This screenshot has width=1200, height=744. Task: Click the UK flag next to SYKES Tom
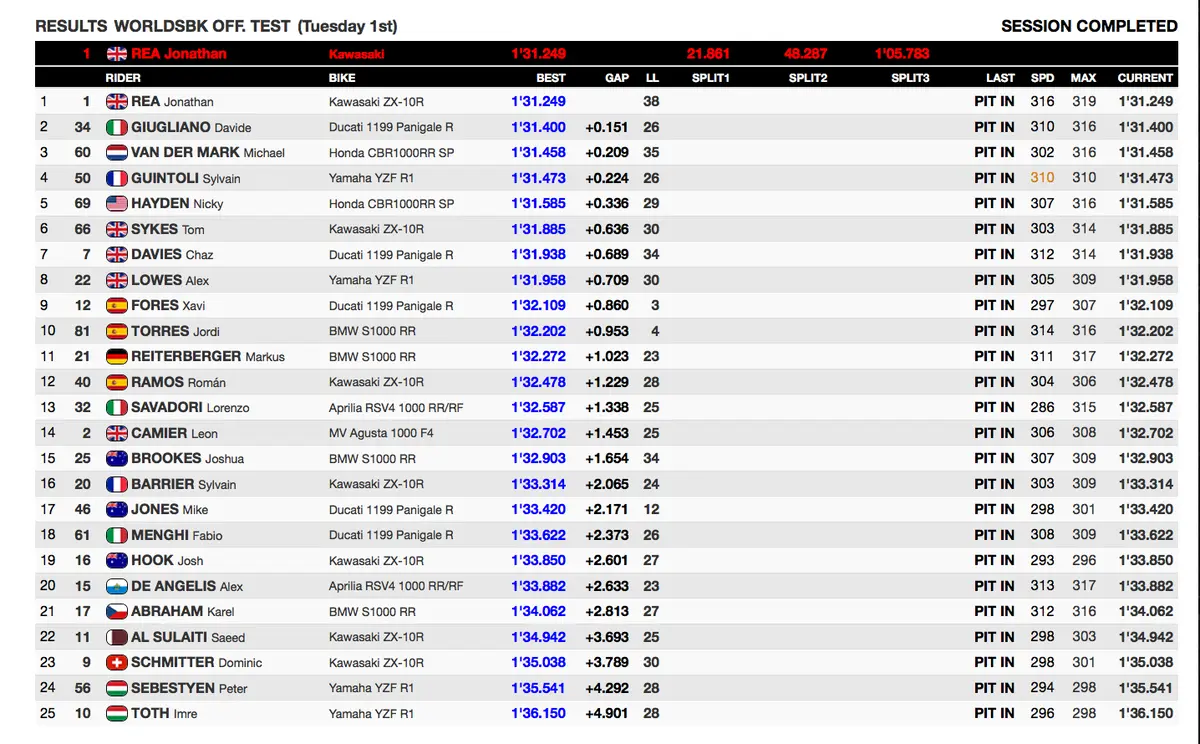click(117, 229)
